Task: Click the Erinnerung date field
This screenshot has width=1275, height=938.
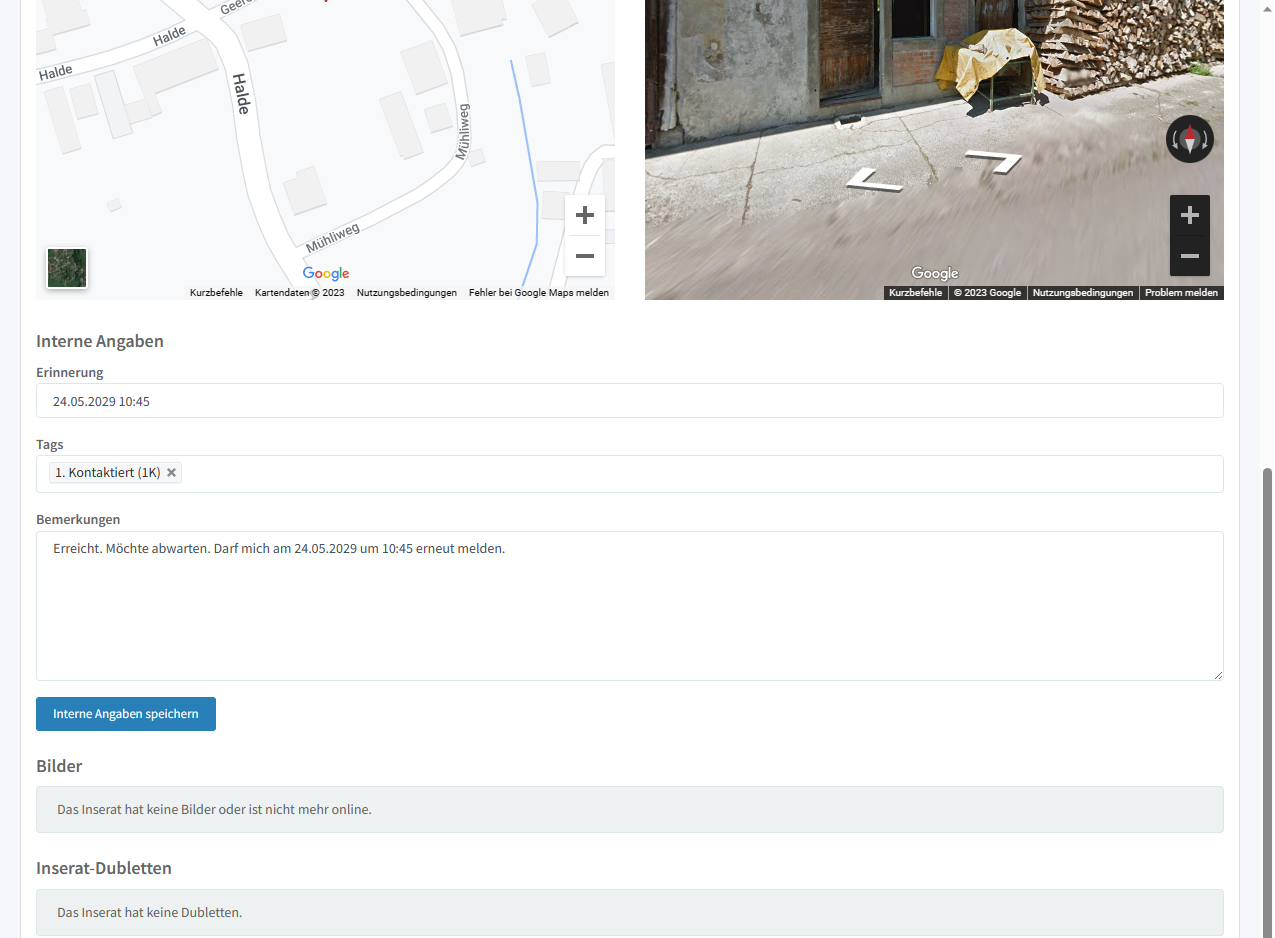Action: pyautogui.click(x=629, y=401)
